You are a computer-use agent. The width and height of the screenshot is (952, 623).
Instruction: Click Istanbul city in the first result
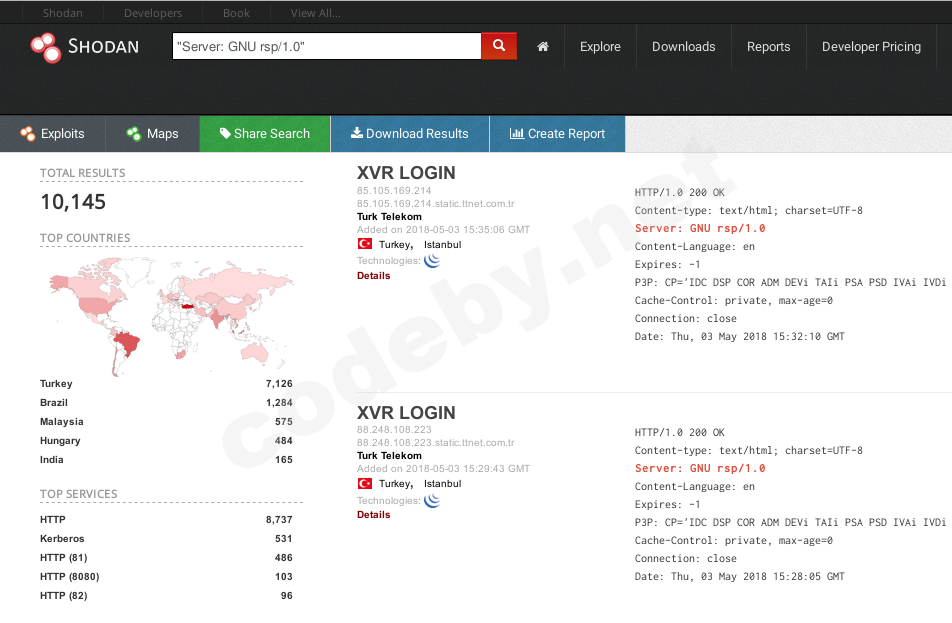tap(443, 245)
